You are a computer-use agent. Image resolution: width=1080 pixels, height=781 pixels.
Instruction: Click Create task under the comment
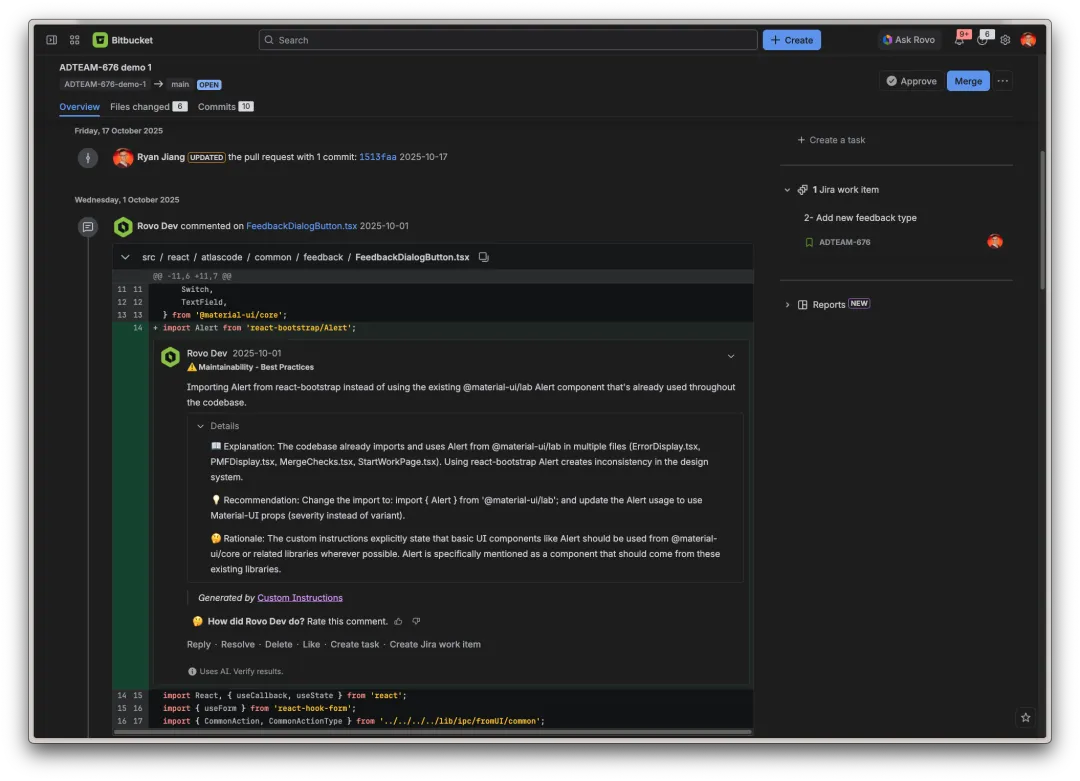[x=355, y=645]
